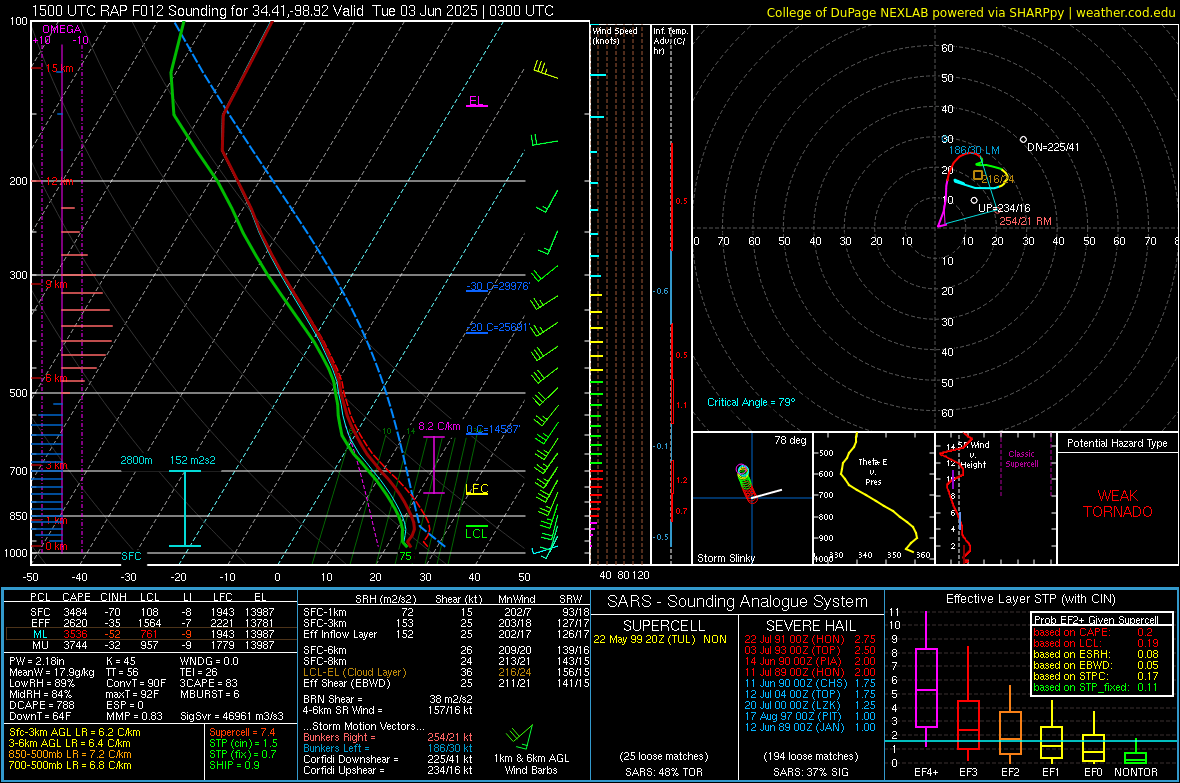Click the SARS: 37% SIG result
Screen dimensions: 1180x783
(810, 772)
